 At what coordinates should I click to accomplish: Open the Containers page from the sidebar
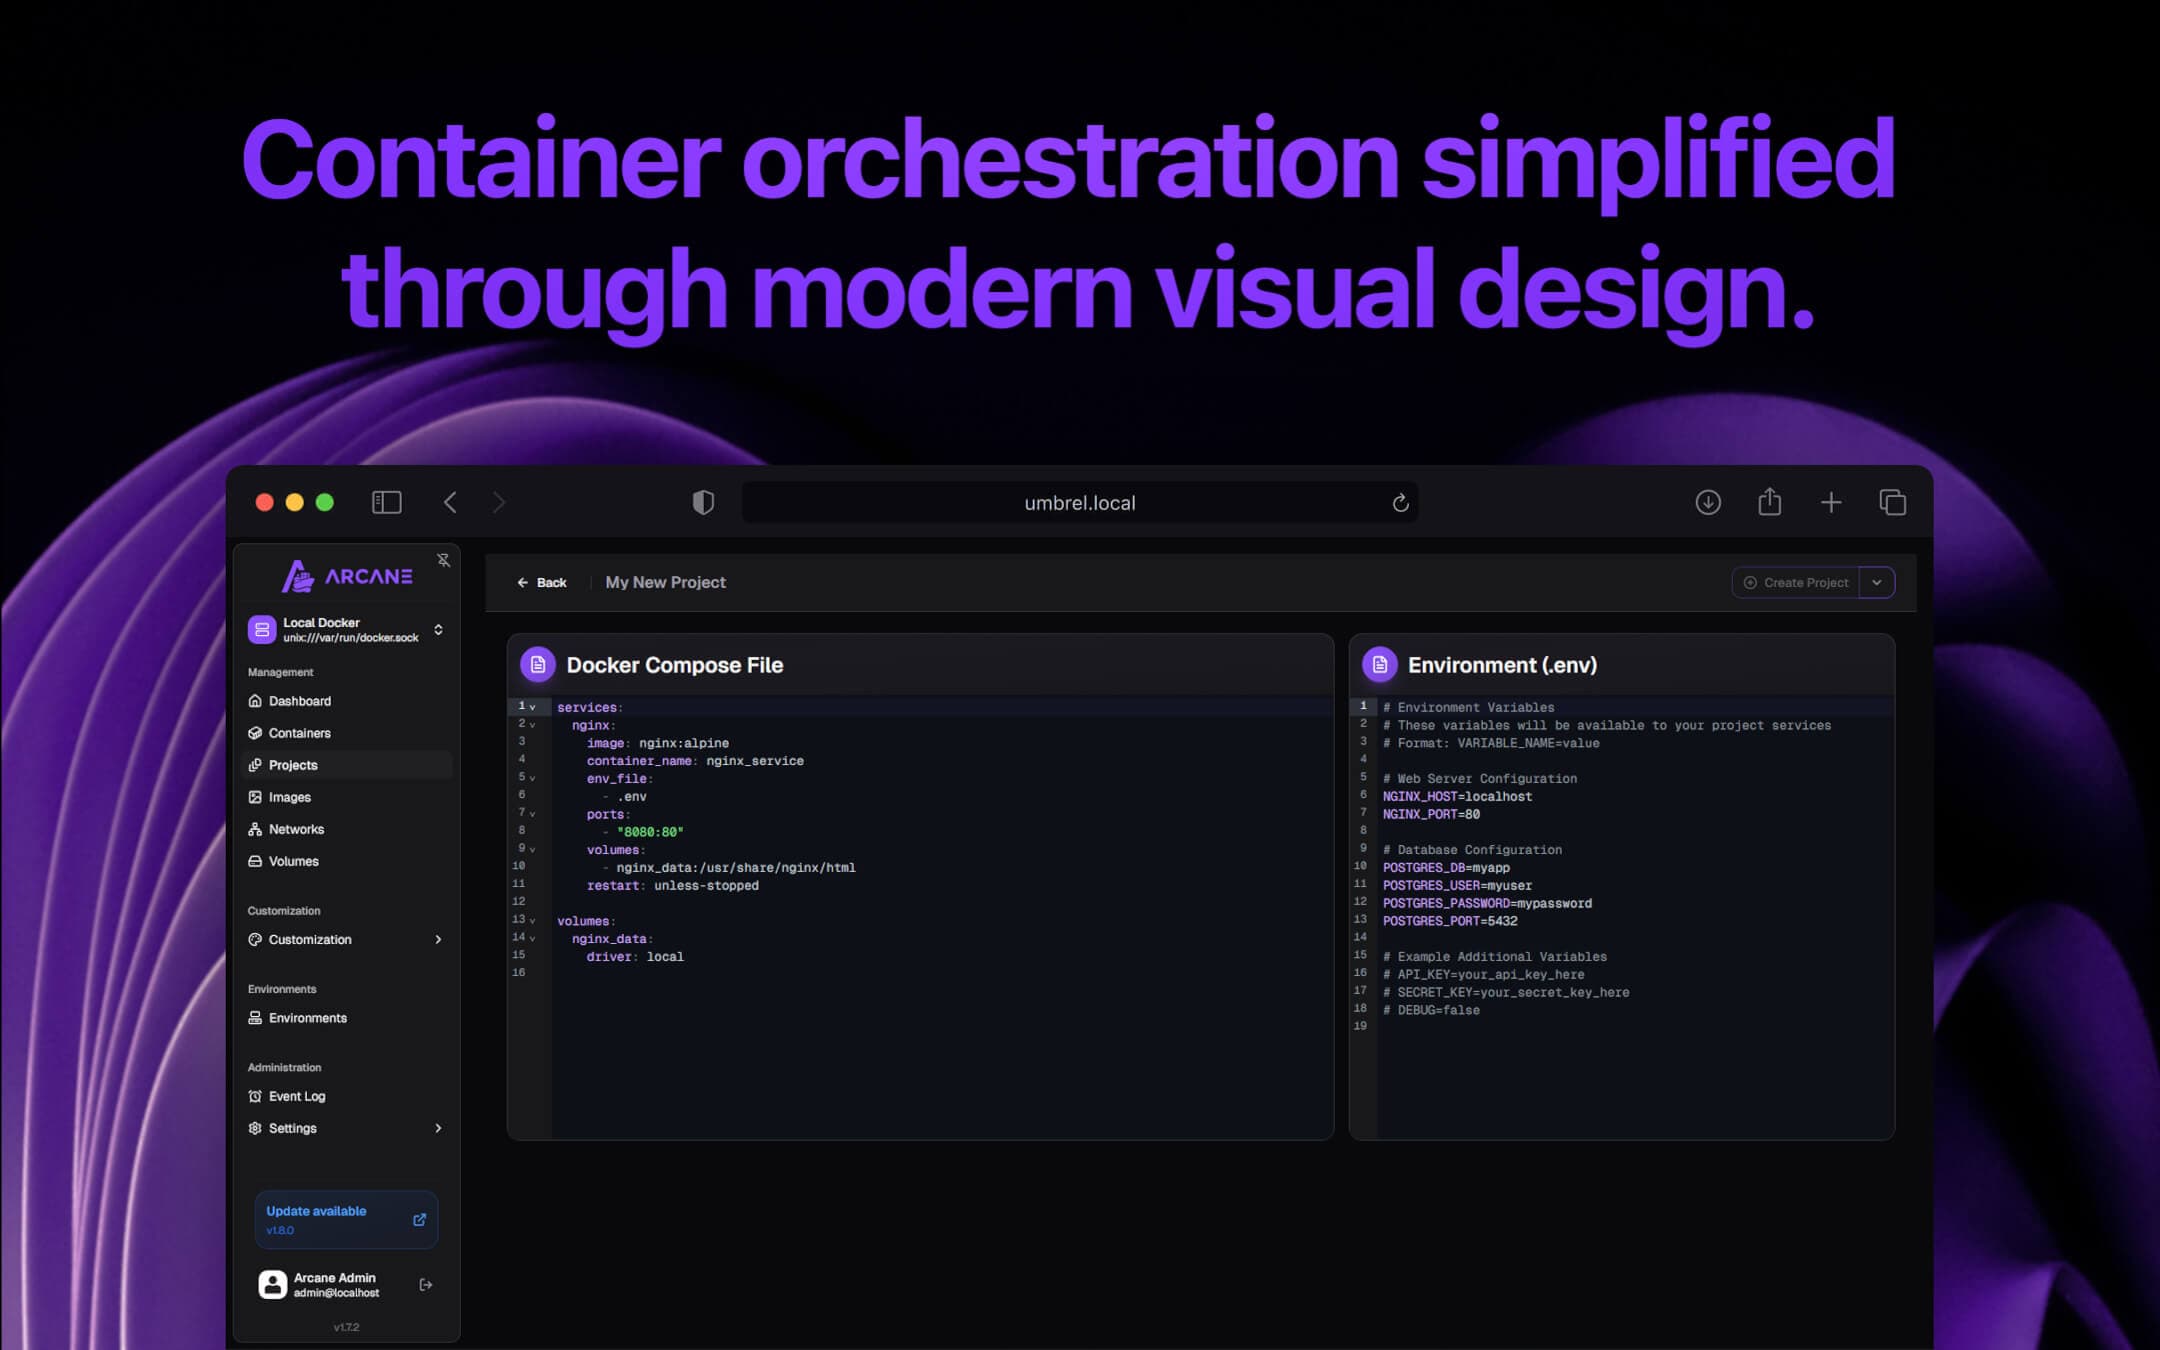tap(299, 732)
